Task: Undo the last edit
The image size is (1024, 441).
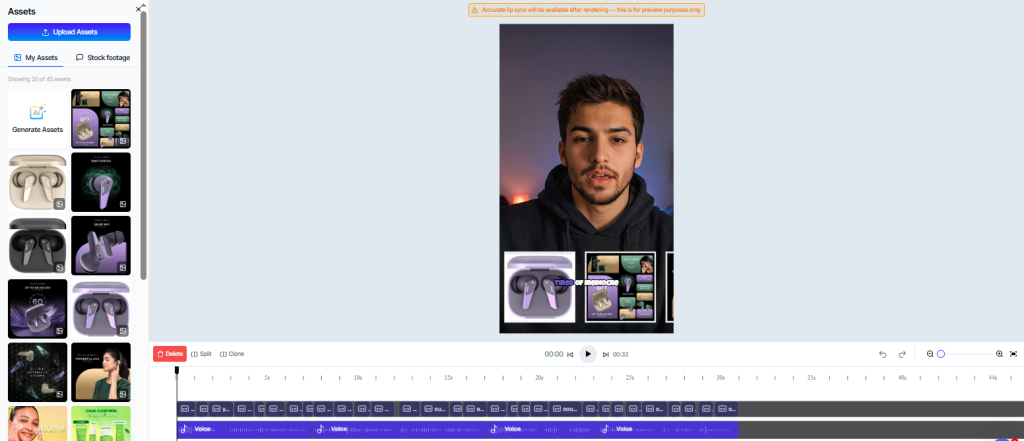Action: pyautogui.click(x=882, y=354)
